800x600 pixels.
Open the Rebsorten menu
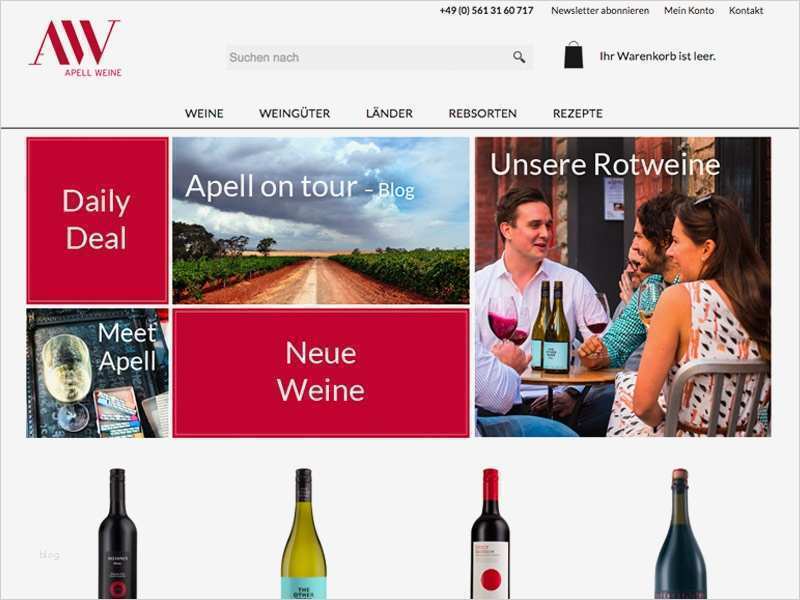coord(483,113)
